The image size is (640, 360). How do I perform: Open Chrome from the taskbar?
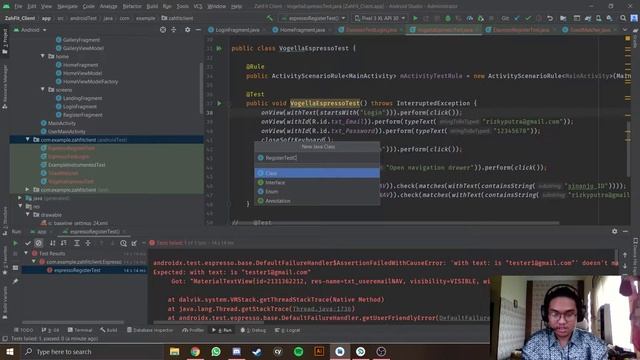[x=195, y=351]
